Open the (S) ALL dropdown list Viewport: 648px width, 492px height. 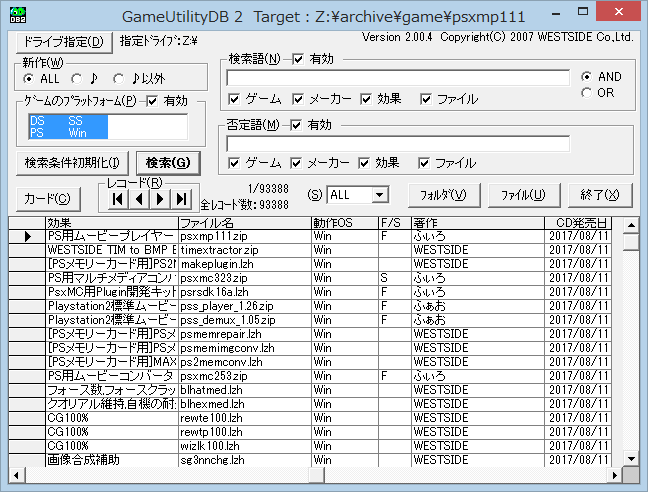pos(380,195)
